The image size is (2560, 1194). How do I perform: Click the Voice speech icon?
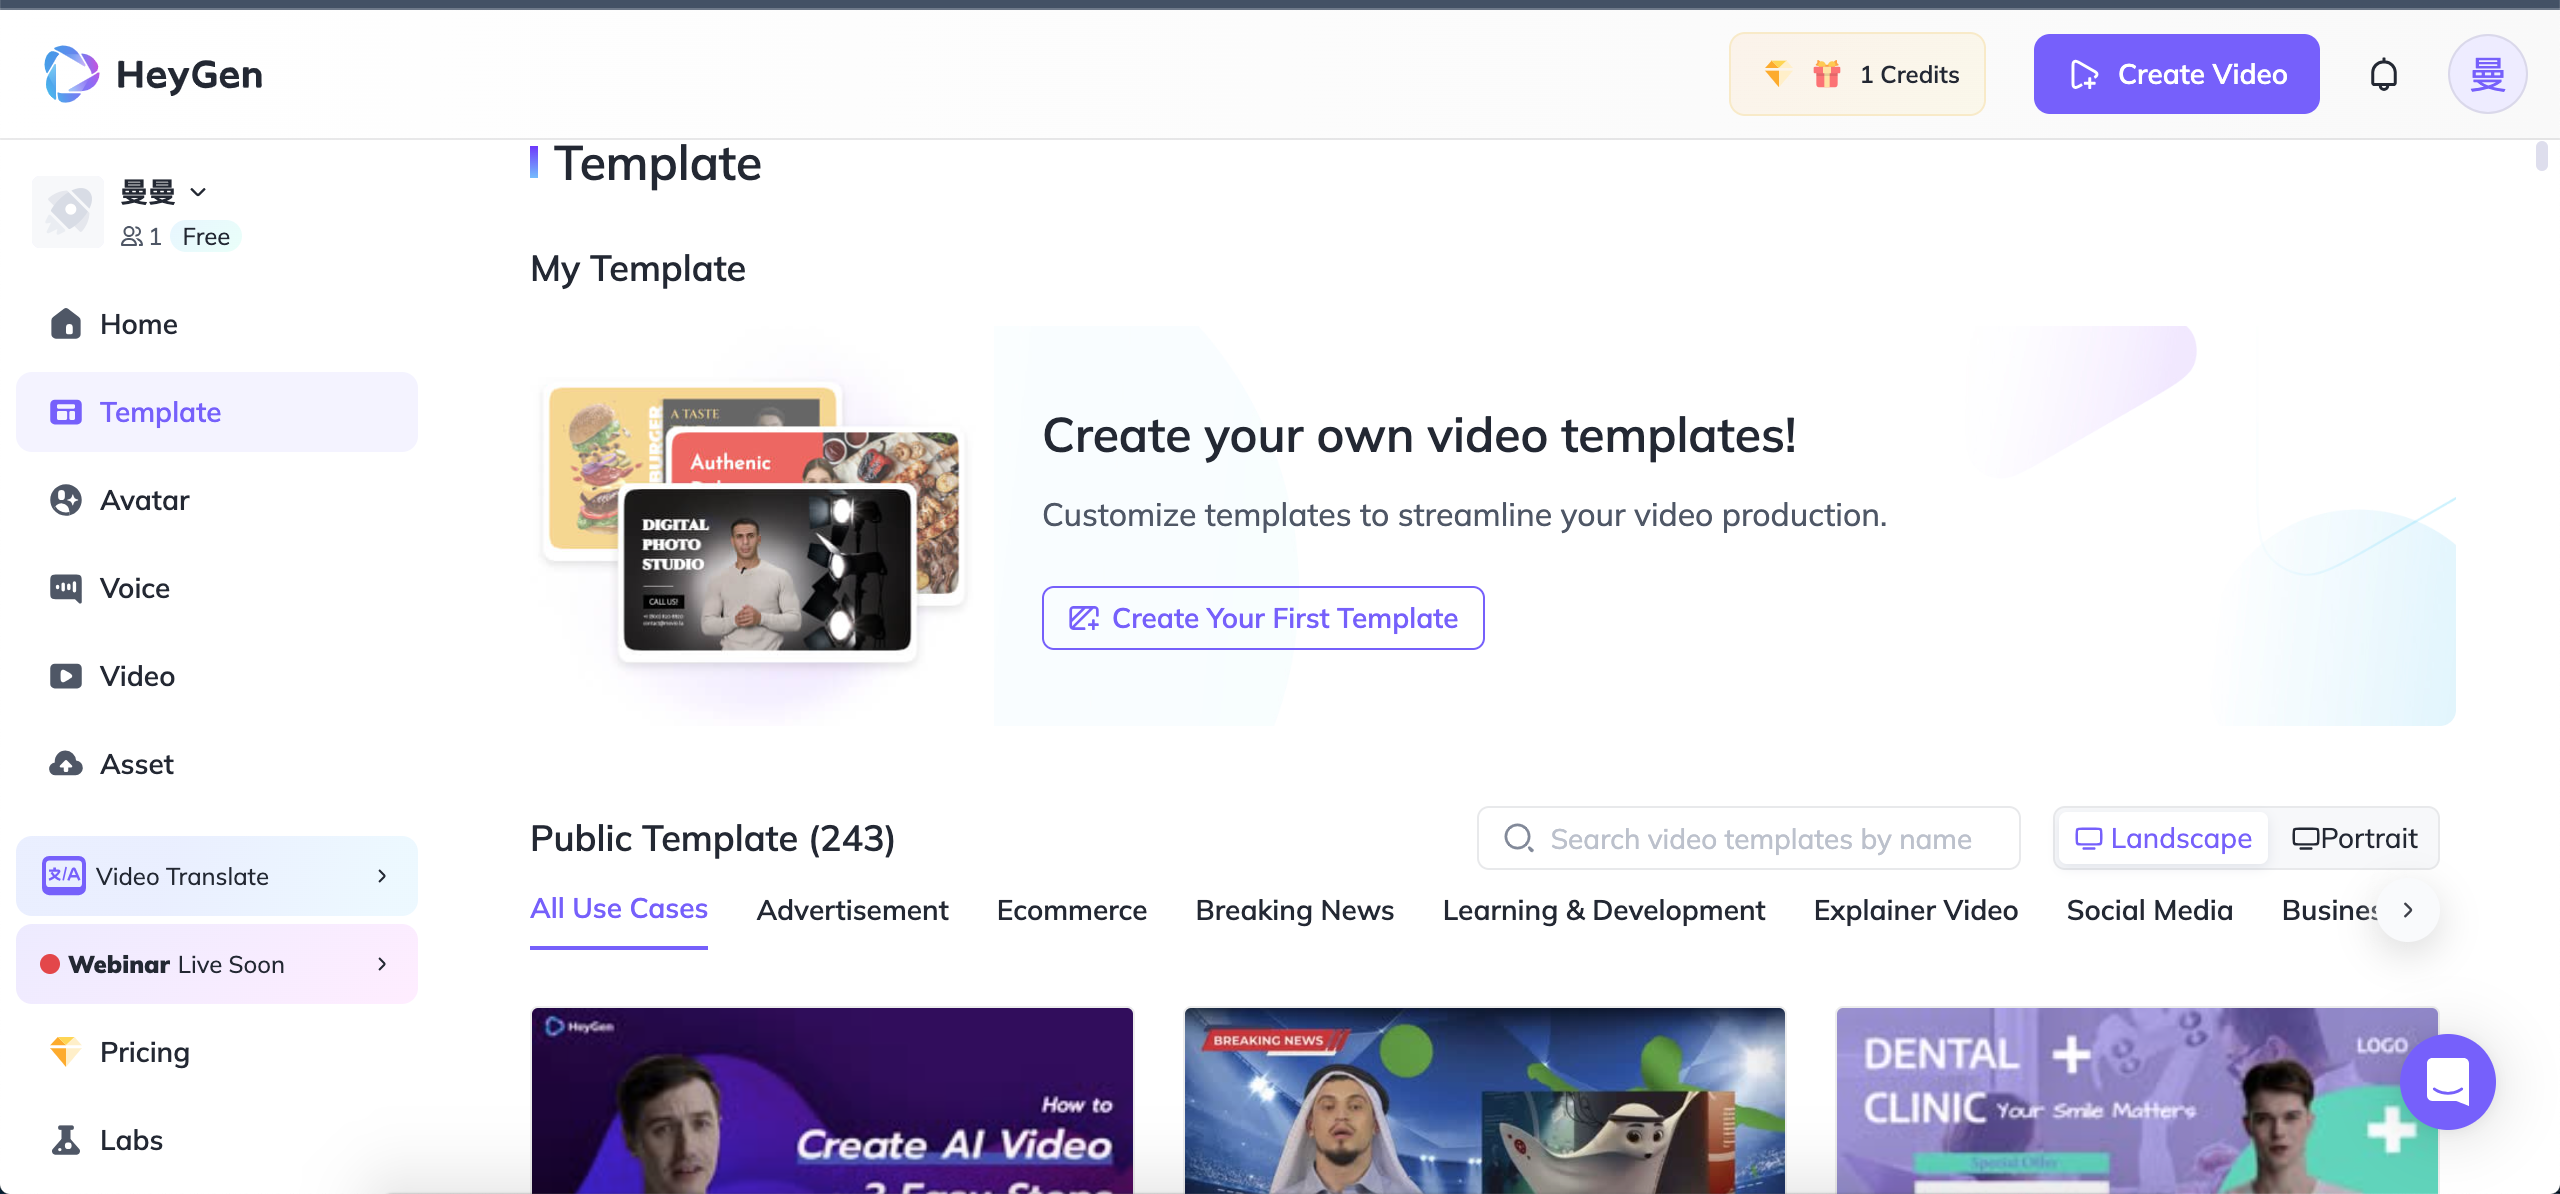[x=66, y=588]
